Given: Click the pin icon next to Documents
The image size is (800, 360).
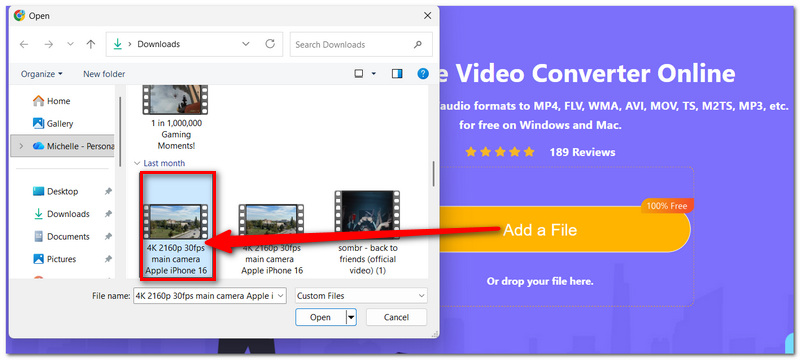Looking at the screenshot, I should pyautogui.click(x=108, y=237).
